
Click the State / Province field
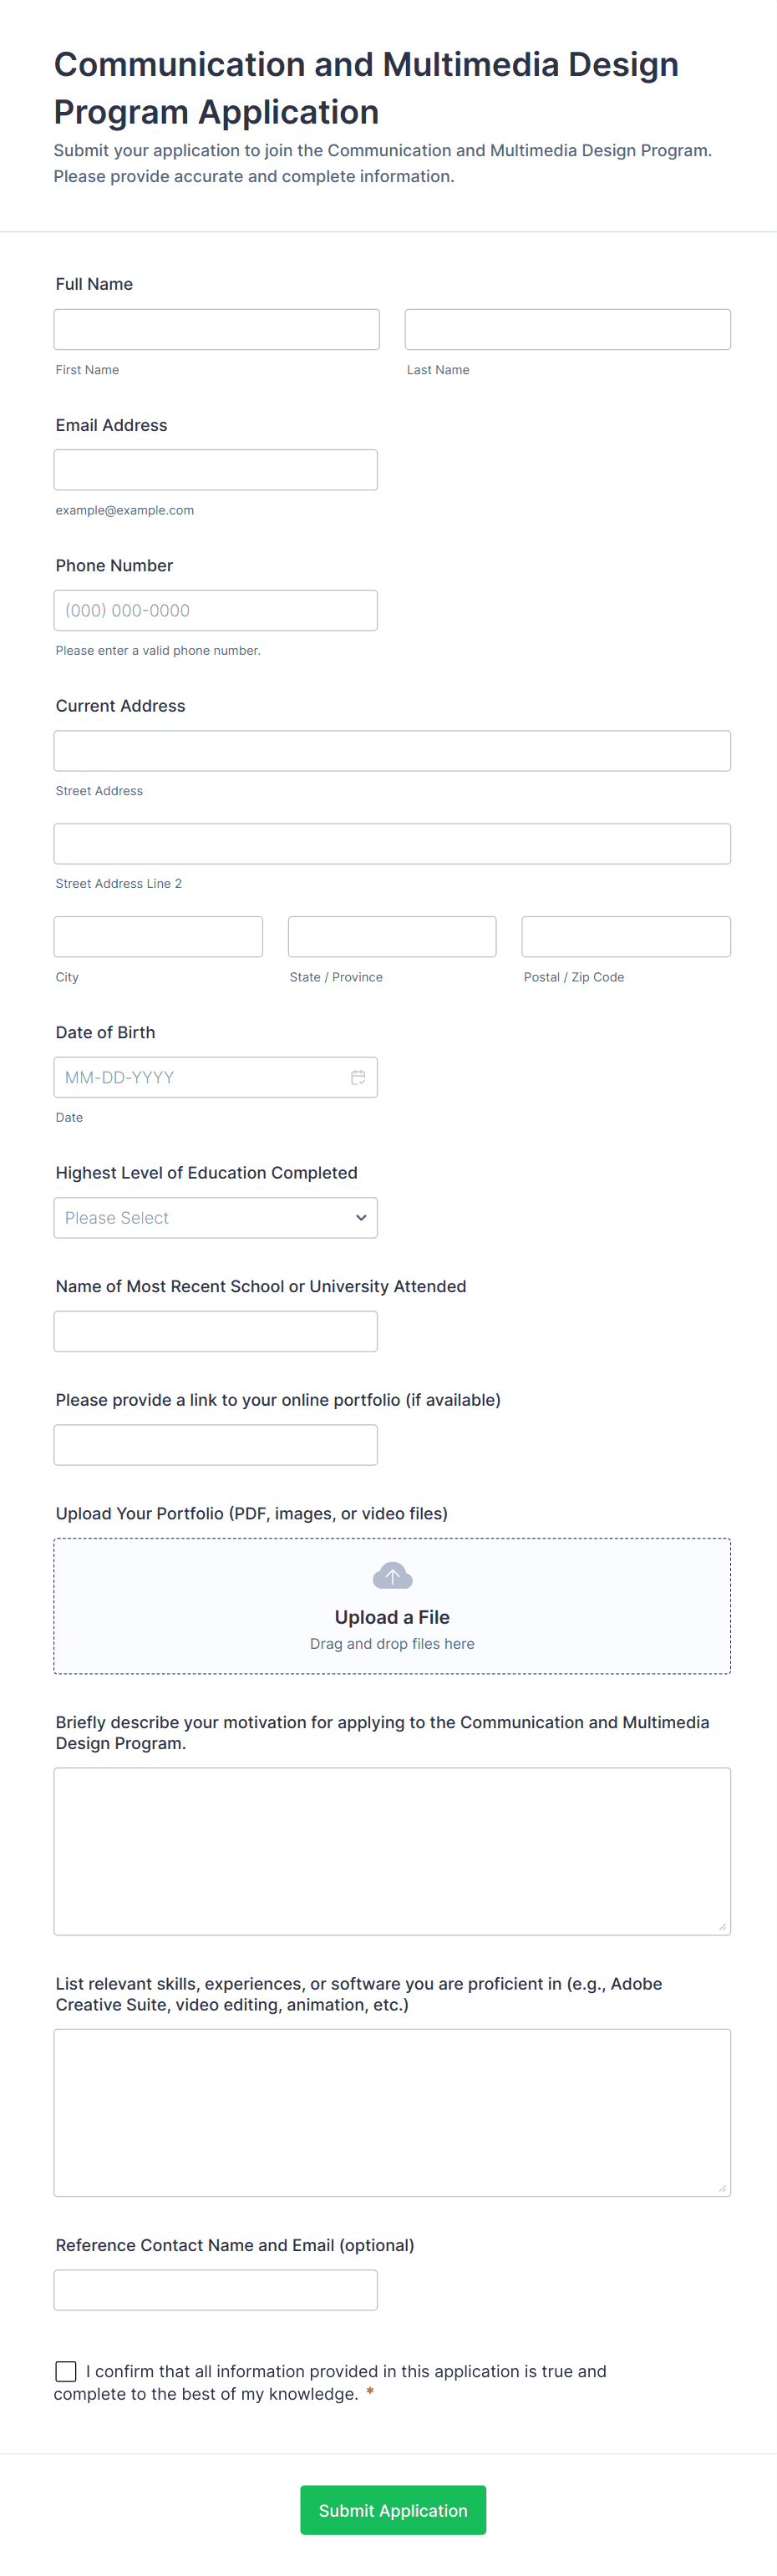tap(392, 936)
